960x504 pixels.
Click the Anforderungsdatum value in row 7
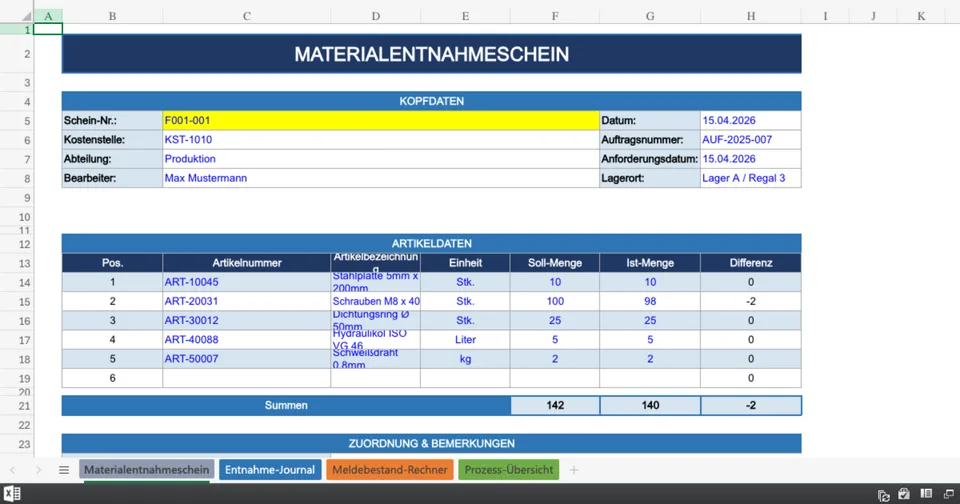click(751, 159)
